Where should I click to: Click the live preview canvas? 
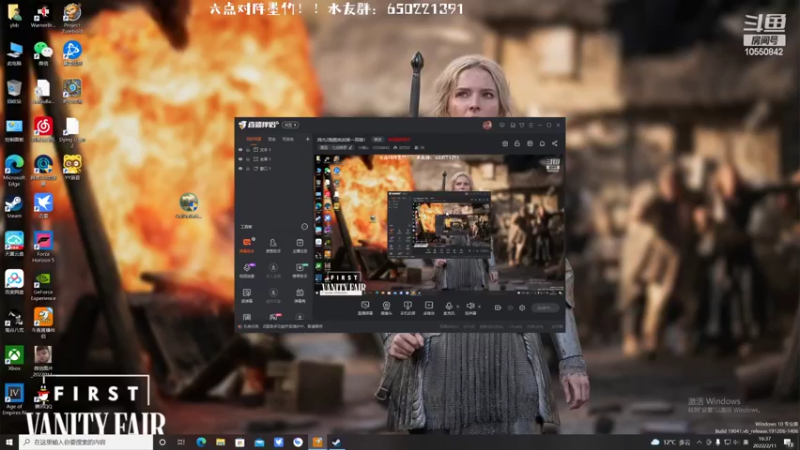439,225
